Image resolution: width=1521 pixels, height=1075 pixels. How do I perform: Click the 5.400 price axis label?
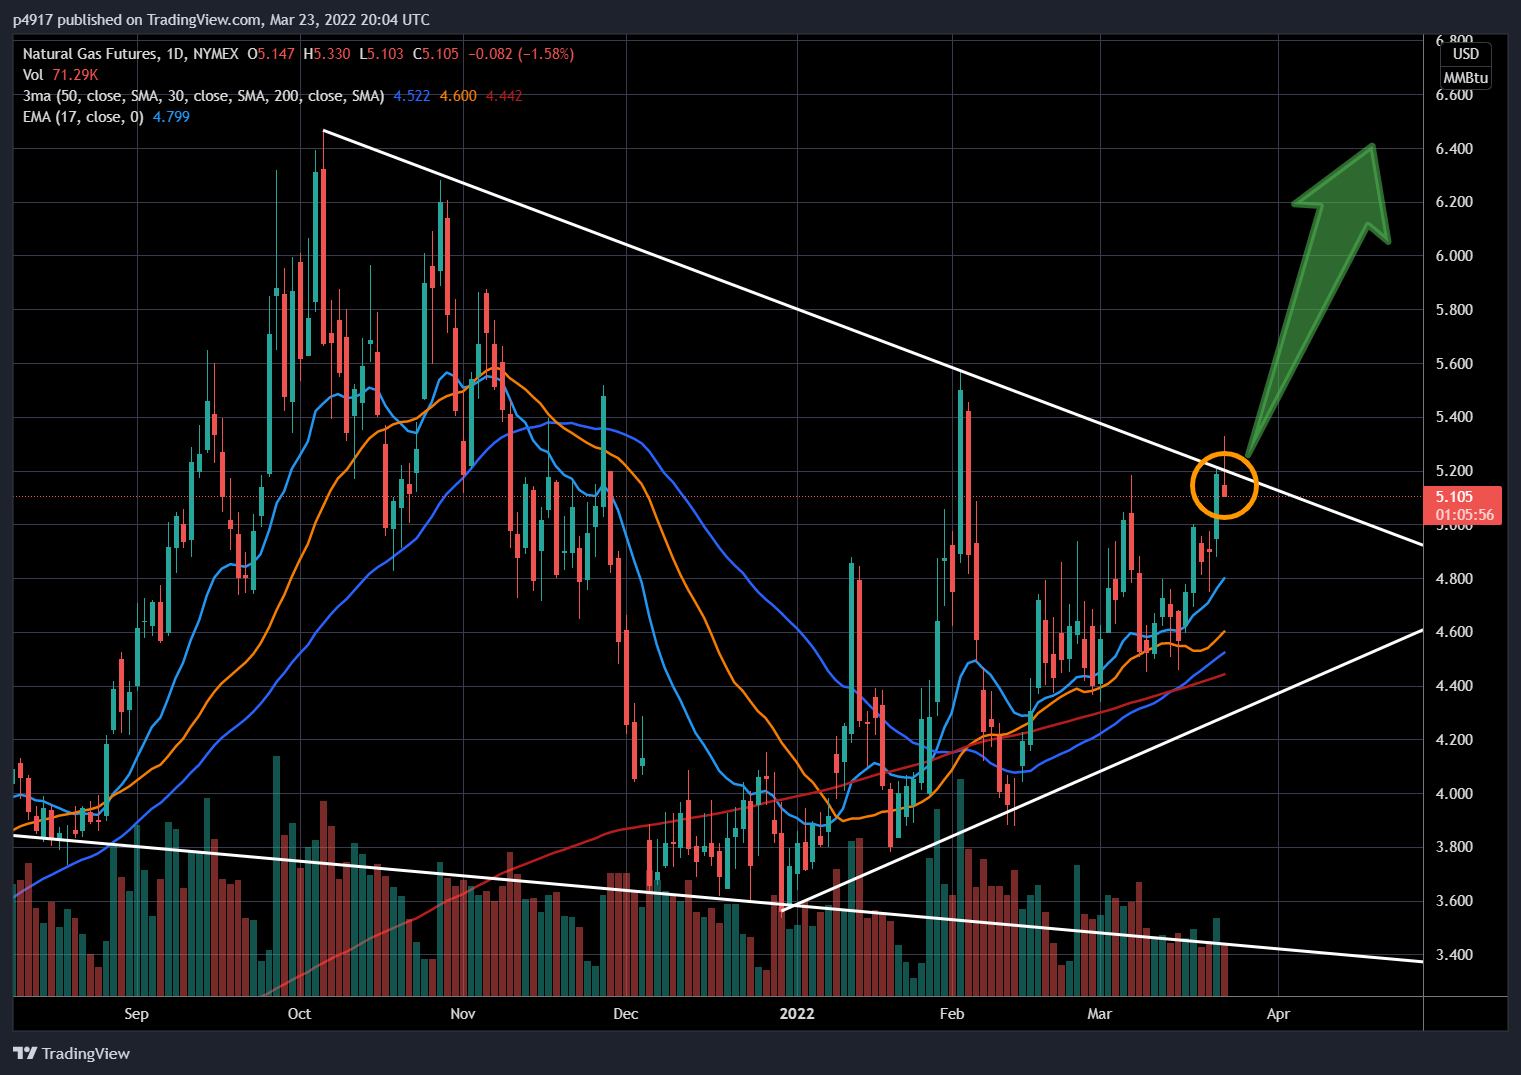point(1454,417)
